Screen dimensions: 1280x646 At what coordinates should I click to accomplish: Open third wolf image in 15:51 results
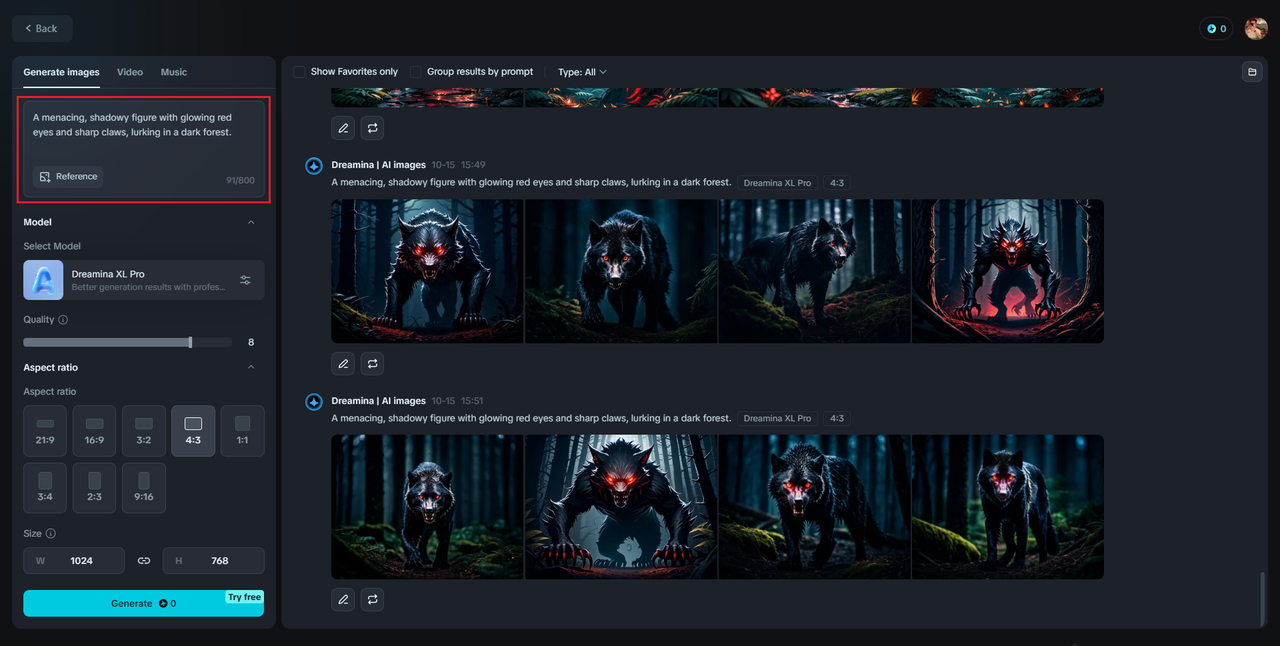(x=814, y=507)
